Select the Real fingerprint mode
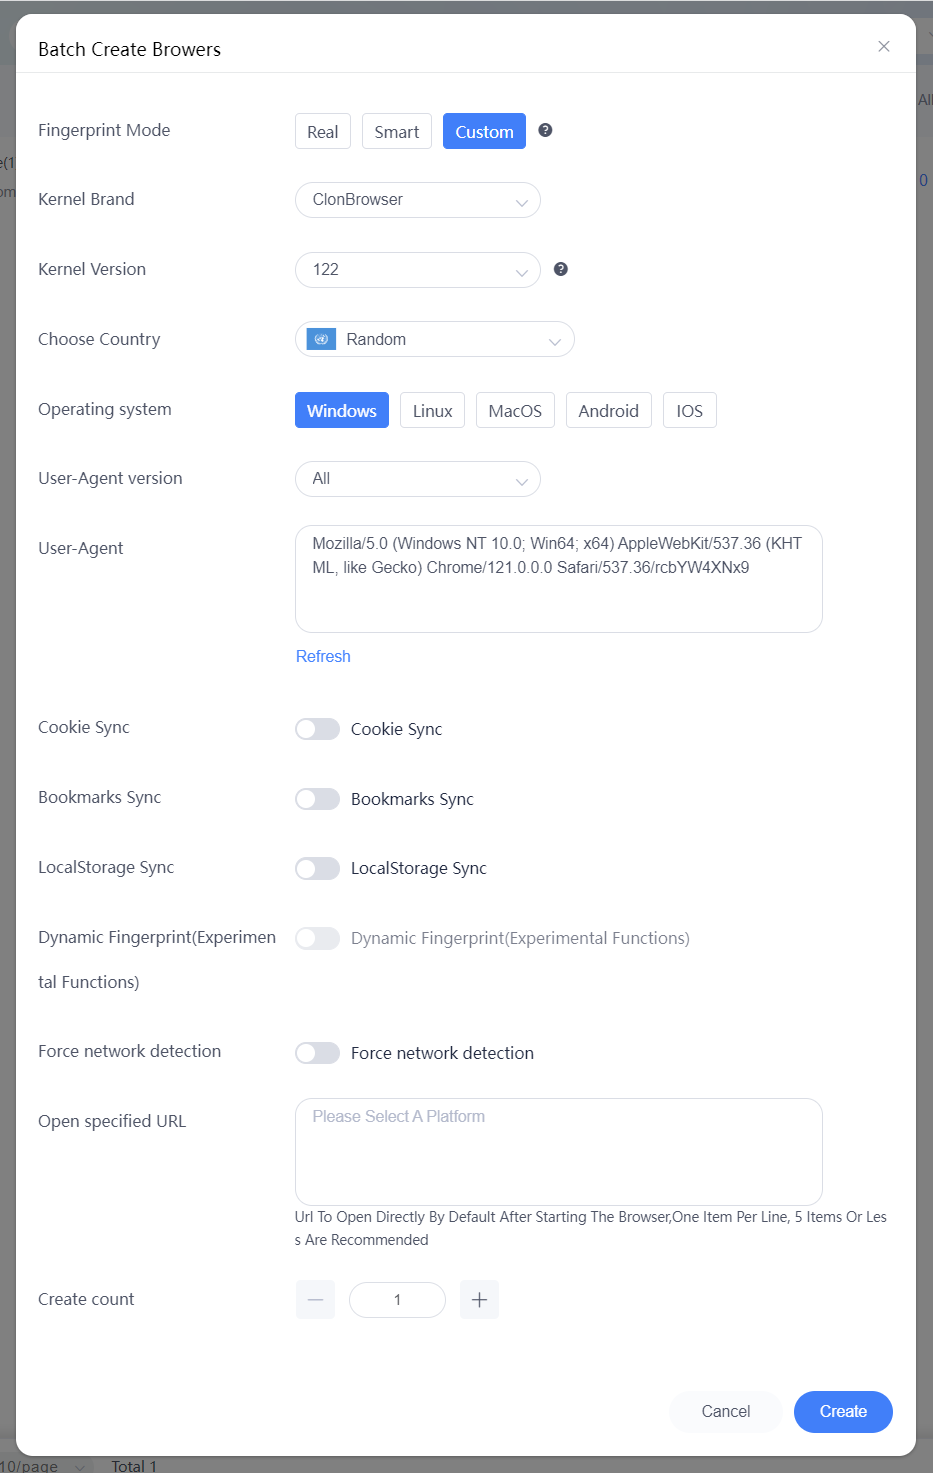Image resolution: width=933 pixels, height=1473 pixels. coord(323,131)
